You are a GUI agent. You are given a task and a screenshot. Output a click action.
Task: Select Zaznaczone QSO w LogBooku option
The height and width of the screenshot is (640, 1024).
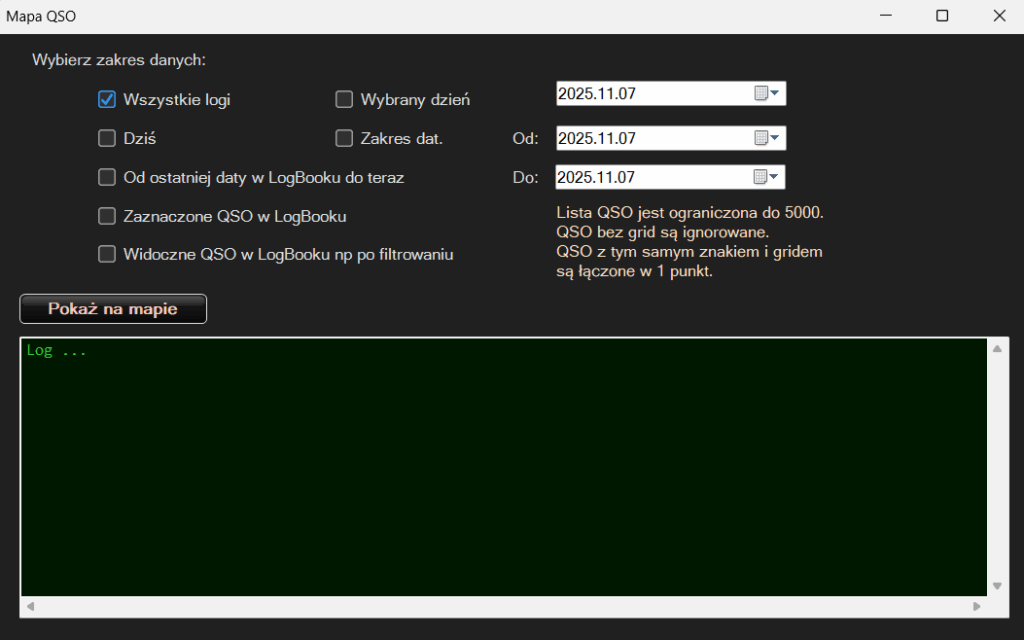point(107,216)
